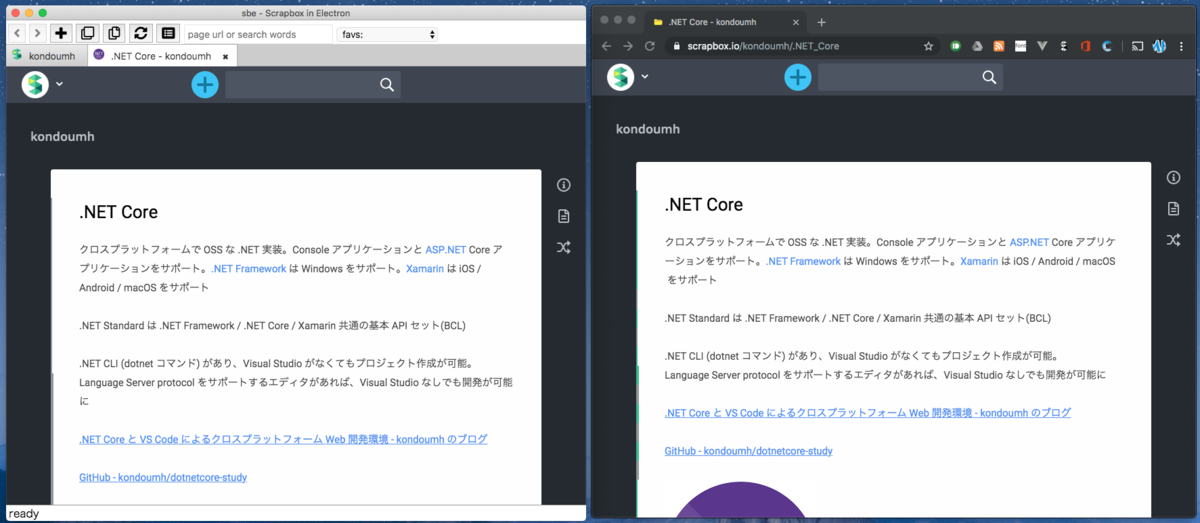The image size is (1200, 523).
Task: Click the copy documents icon in sbe toolbar
Action: pyautogui.click(x=114, y=34)
